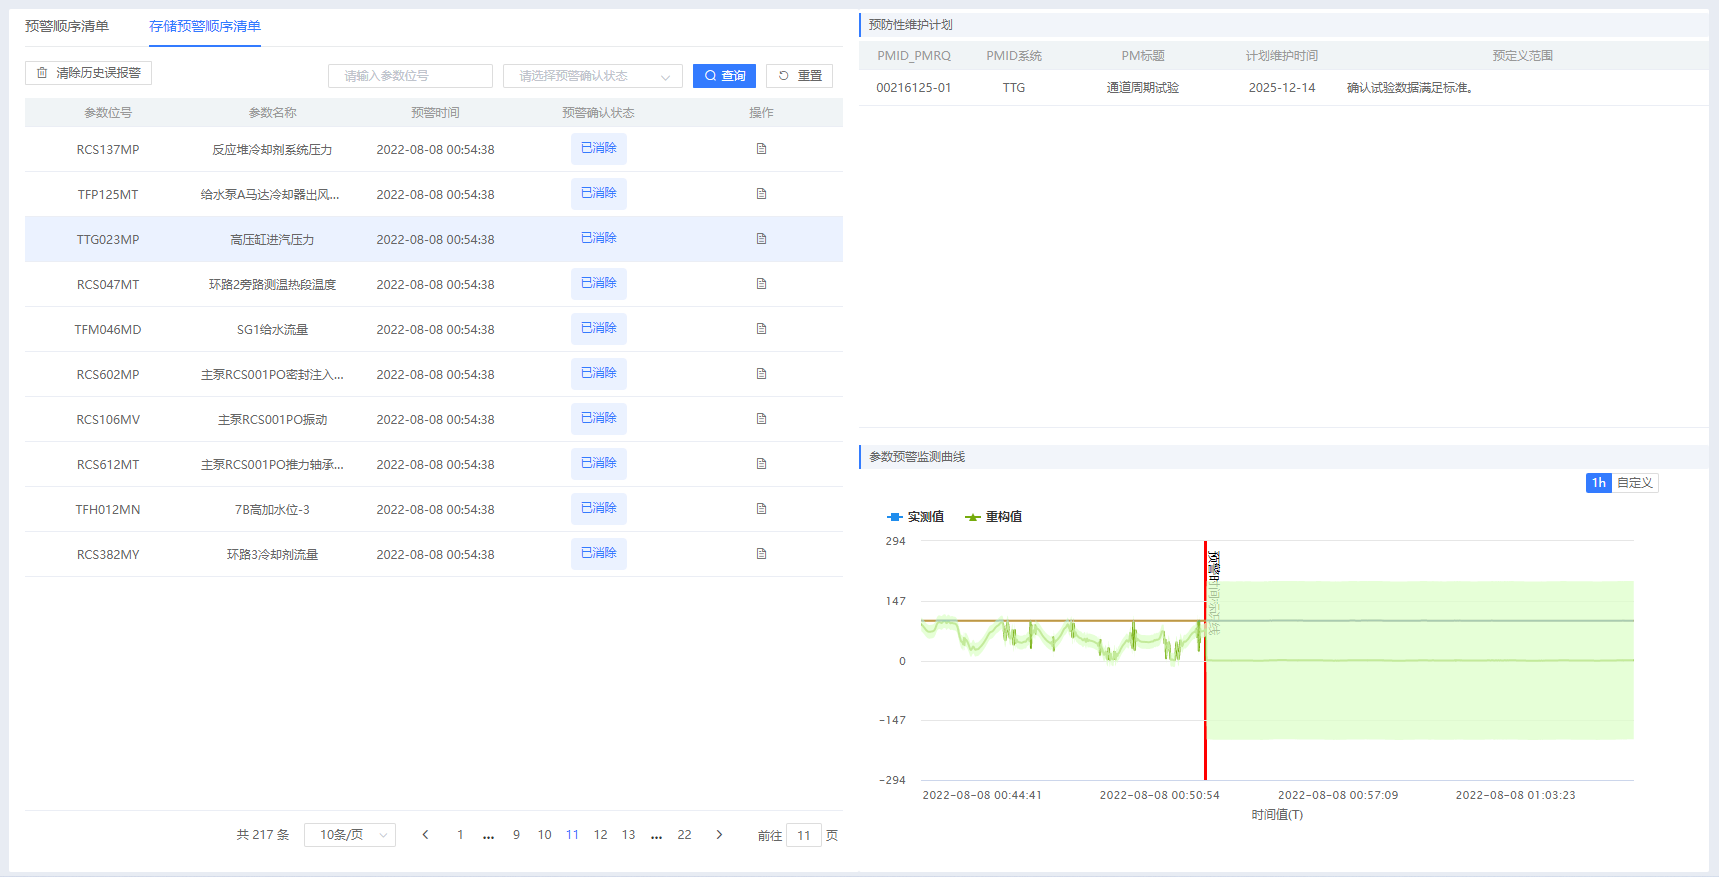The image size is (1719, 877).
Task: Click document icon in TTG023MP row
Action: (x=761, y=239)
